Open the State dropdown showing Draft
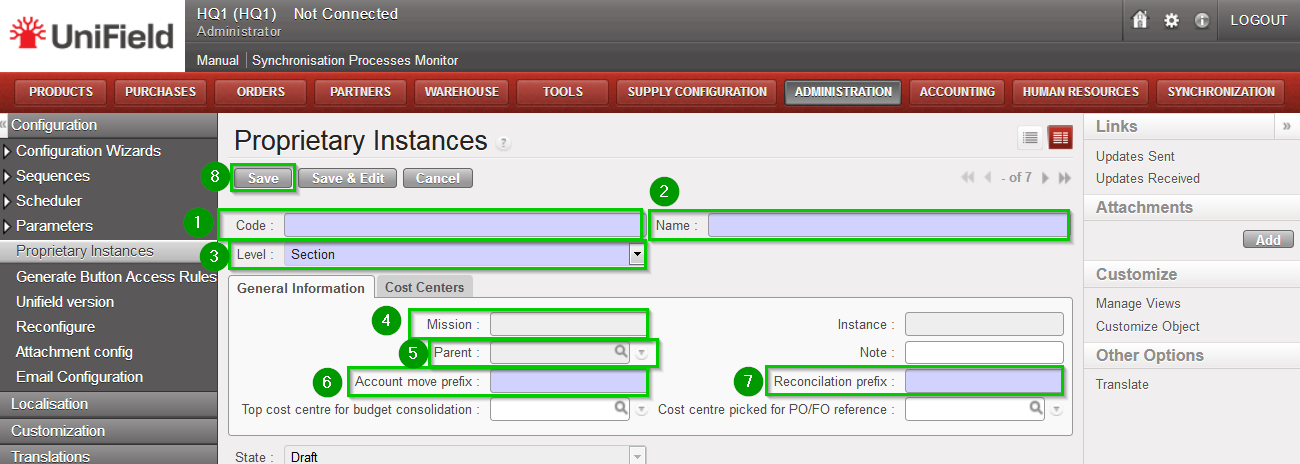 [636, 457]
